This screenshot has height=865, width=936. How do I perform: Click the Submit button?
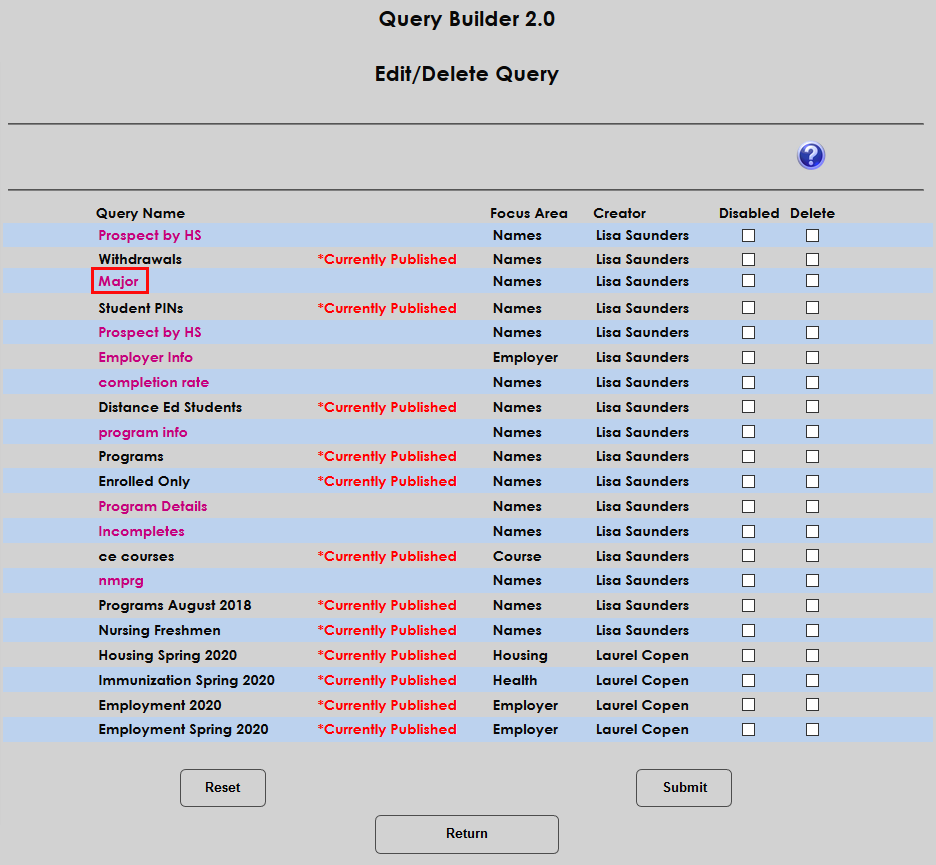683,788
